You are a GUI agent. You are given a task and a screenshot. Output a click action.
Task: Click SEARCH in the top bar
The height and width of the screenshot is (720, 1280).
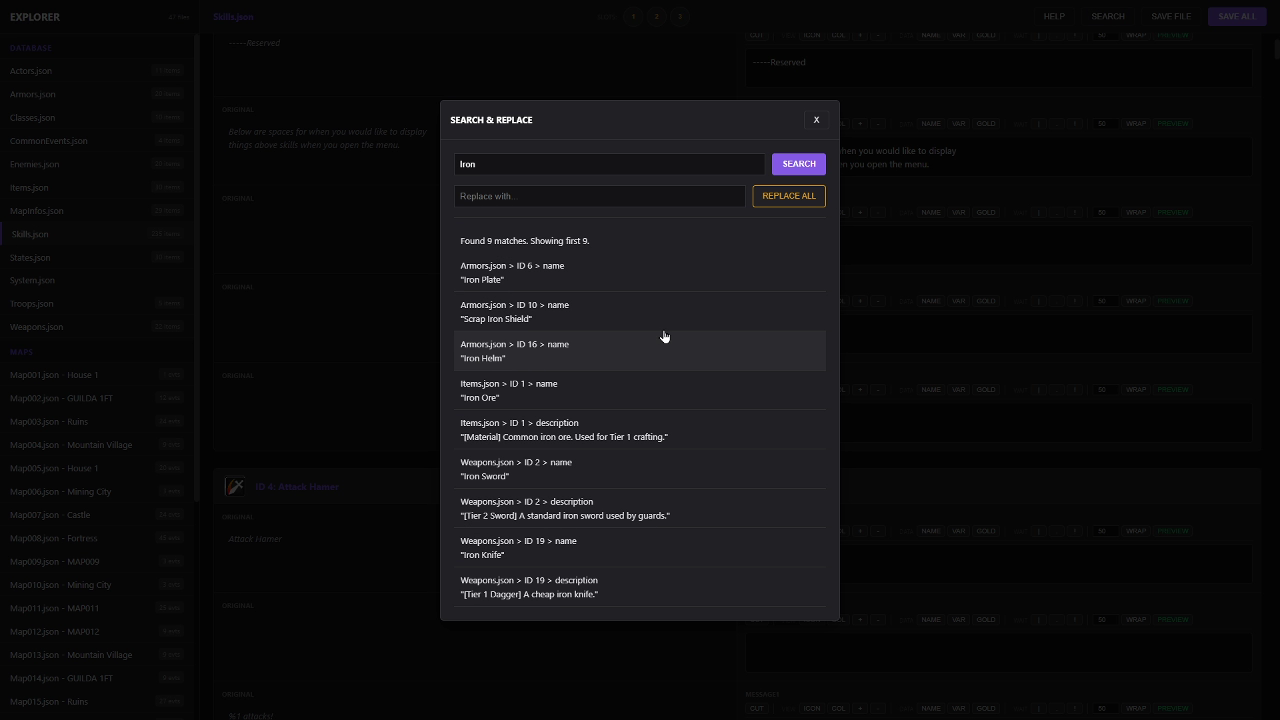coord(1108,16)
